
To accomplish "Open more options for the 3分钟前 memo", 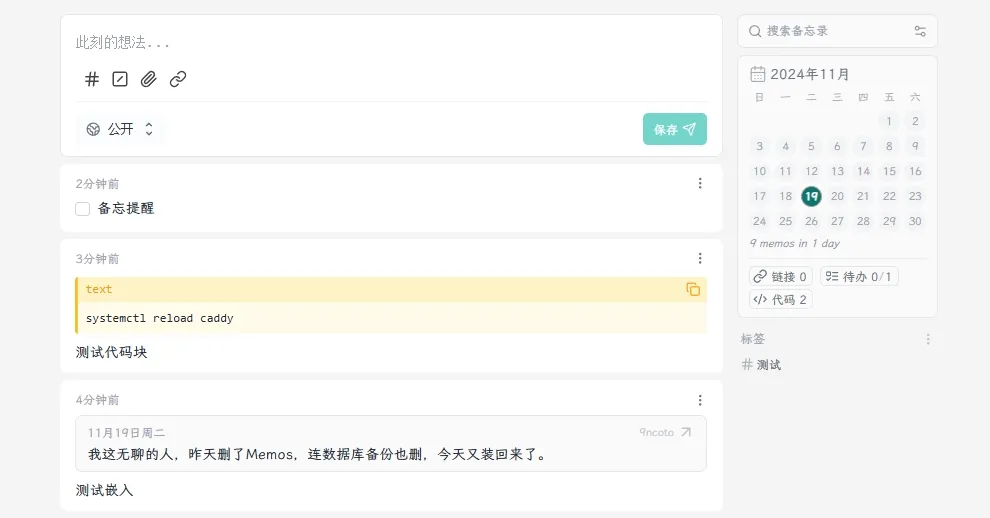I will click(700, 258).
